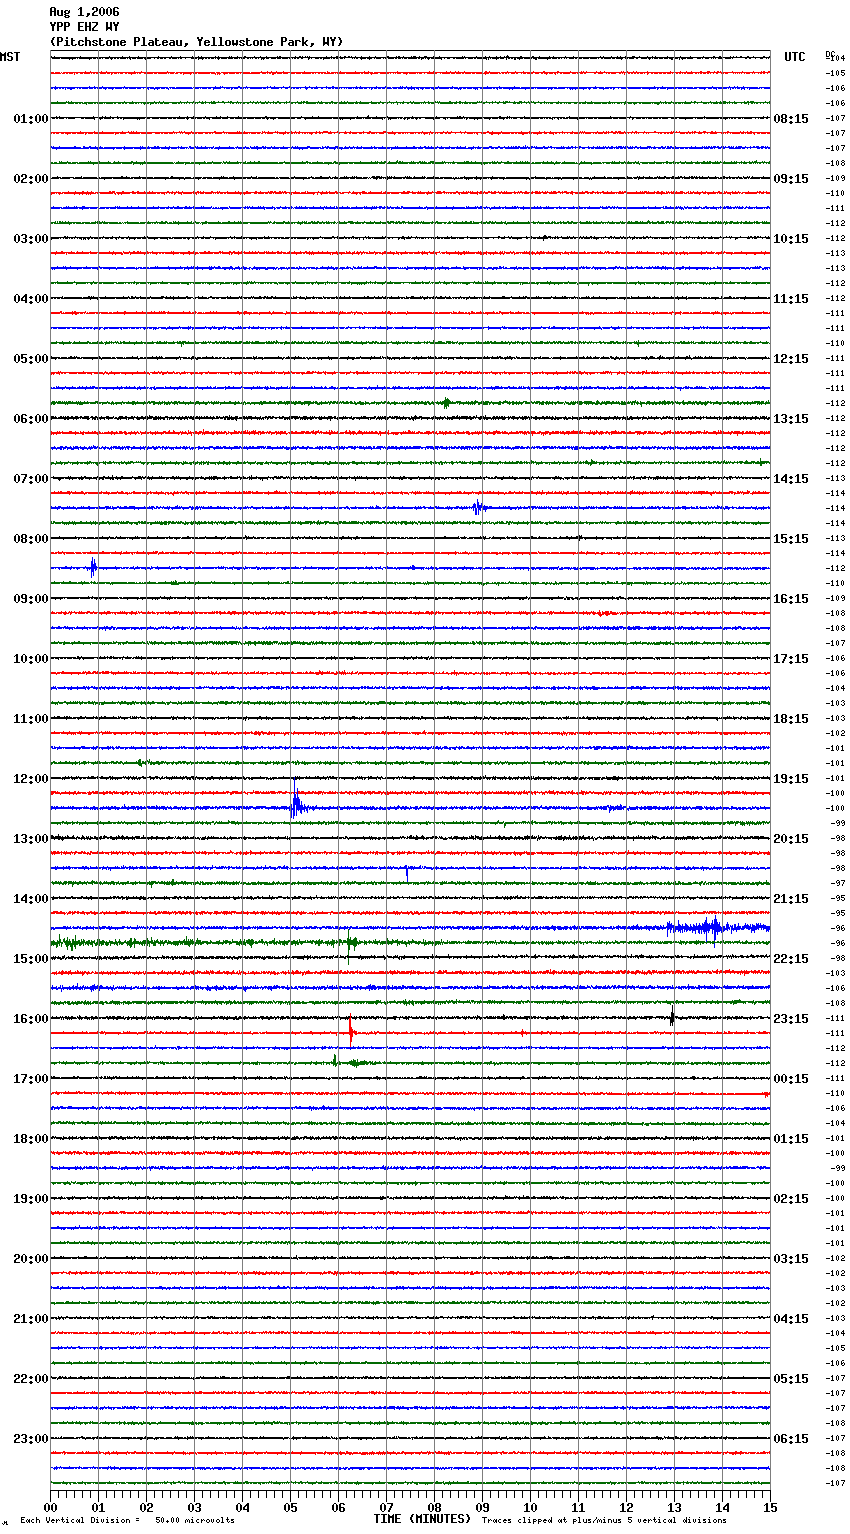The width and height of the screenshot is (850, 1534).
Task: Click the blue spike in the 08:00 hour near minute 1
Action: coord(93,567)
